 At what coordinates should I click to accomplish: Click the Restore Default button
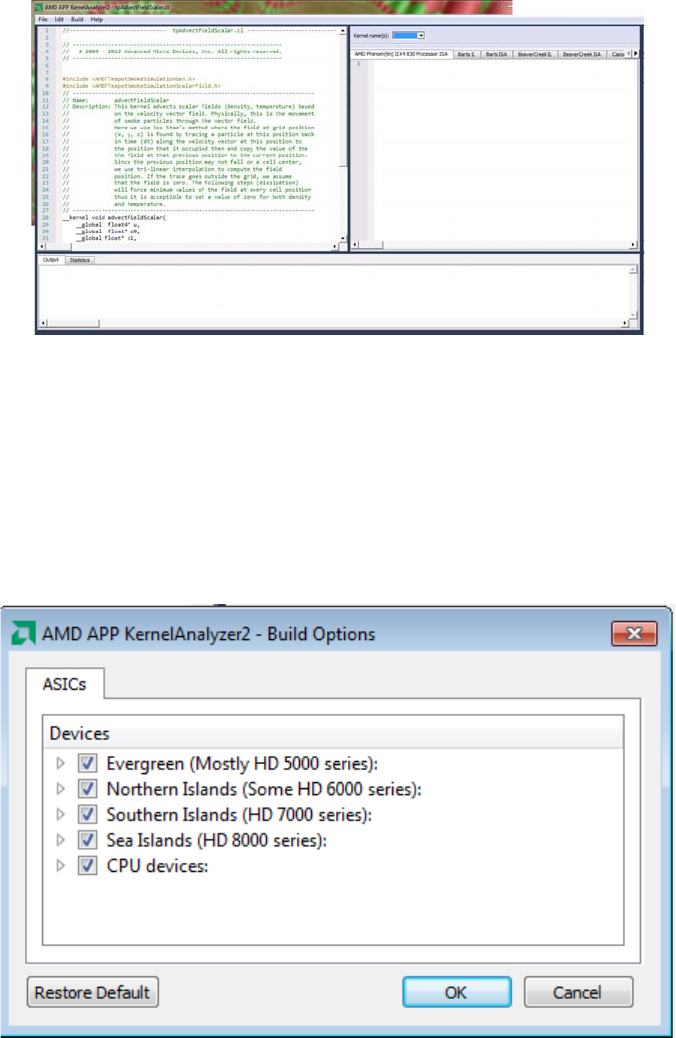click(93, 992)
